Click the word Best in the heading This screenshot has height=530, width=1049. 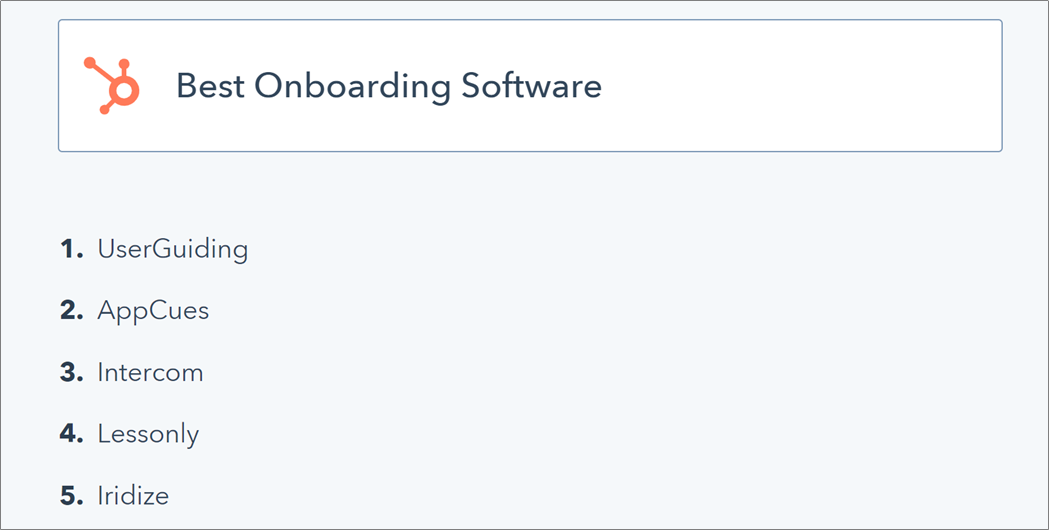pyautogui.click(x=209, y=86)
